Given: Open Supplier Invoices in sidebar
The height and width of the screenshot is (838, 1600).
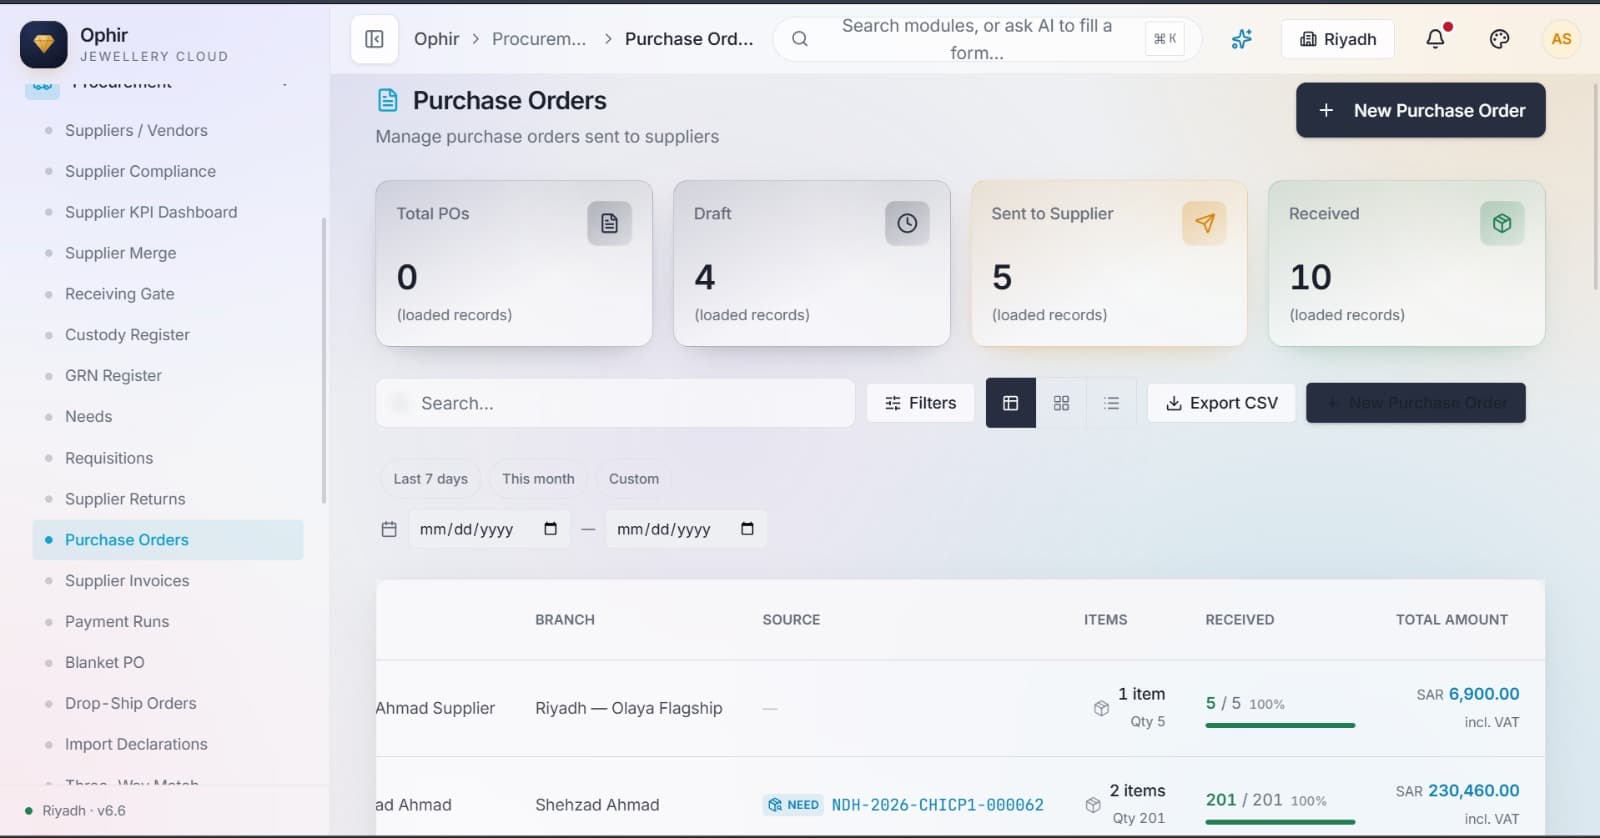Looking at the screenshot, I should tap(127, 581).
